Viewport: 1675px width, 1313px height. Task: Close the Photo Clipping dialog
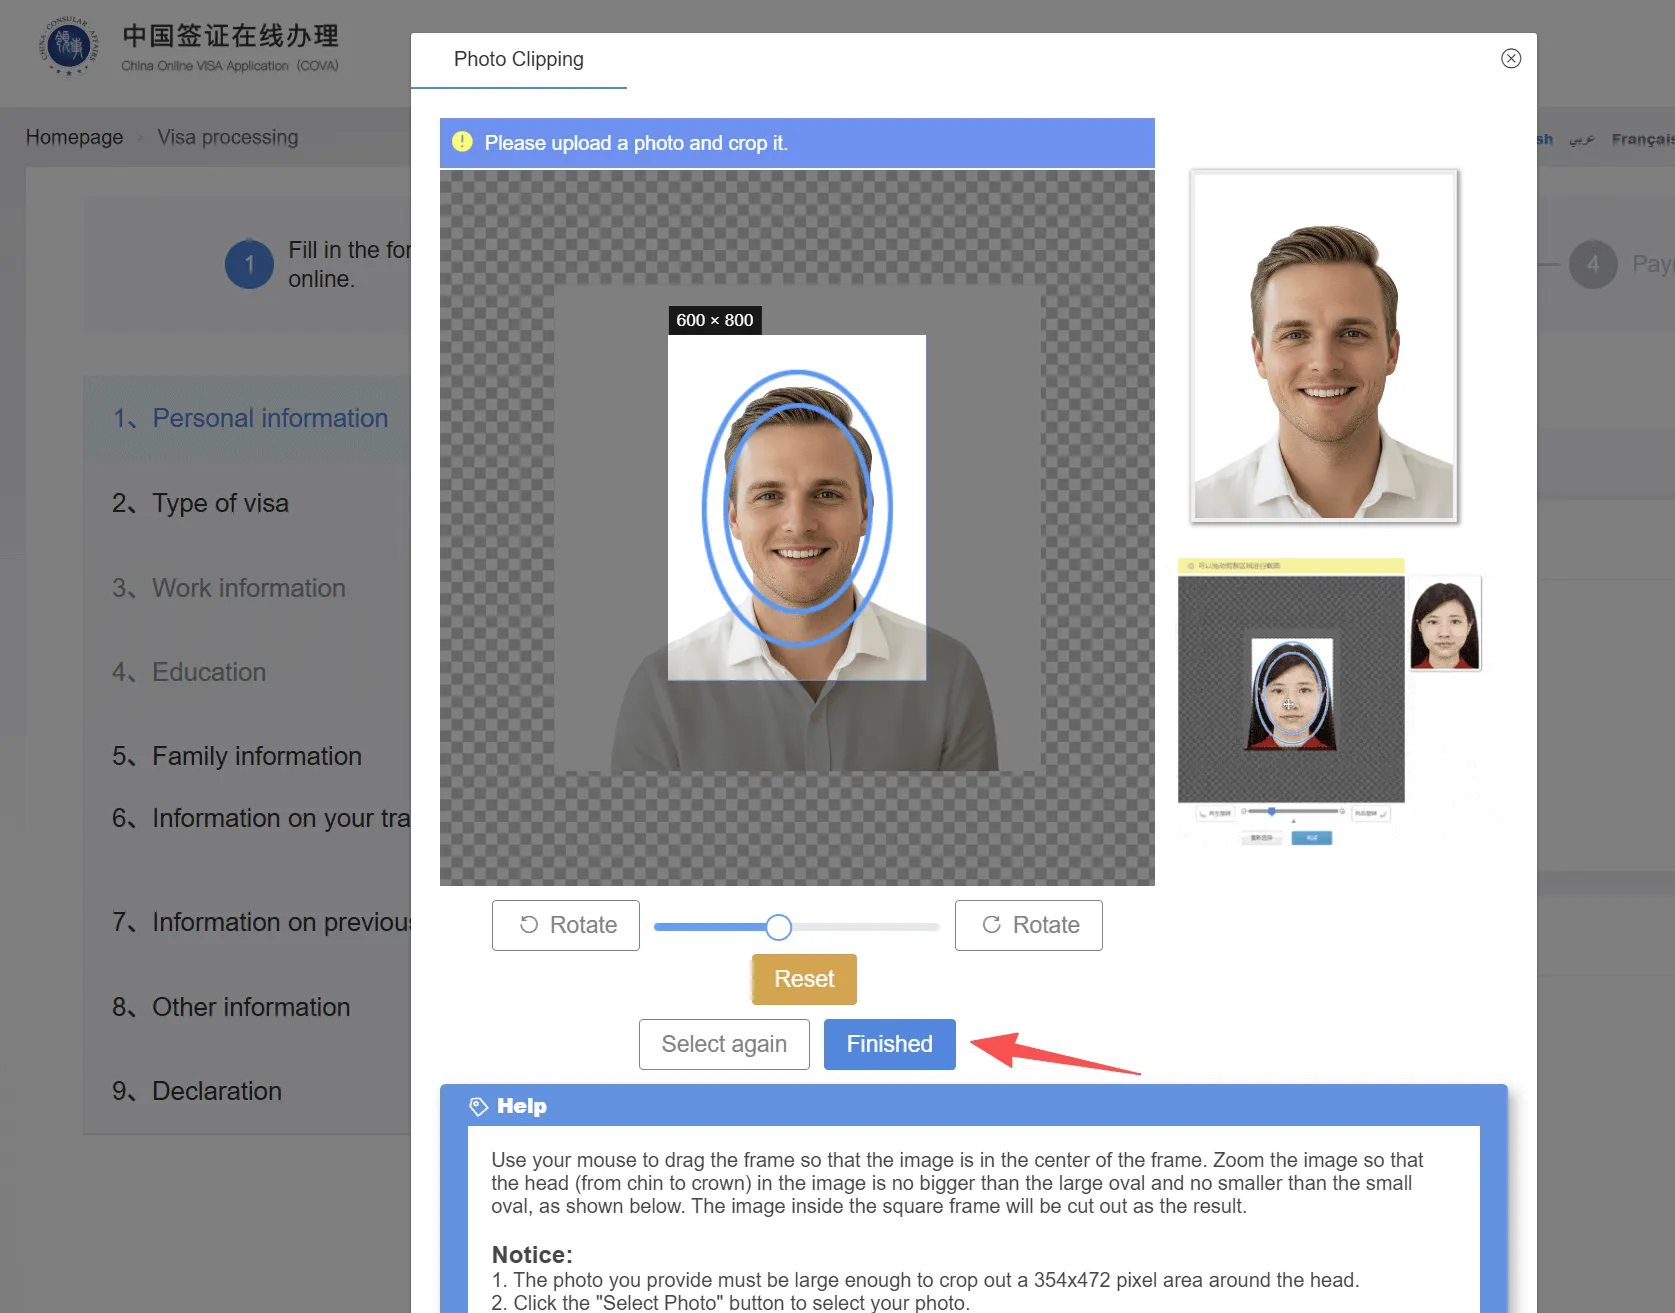(x=1511, y=58)
